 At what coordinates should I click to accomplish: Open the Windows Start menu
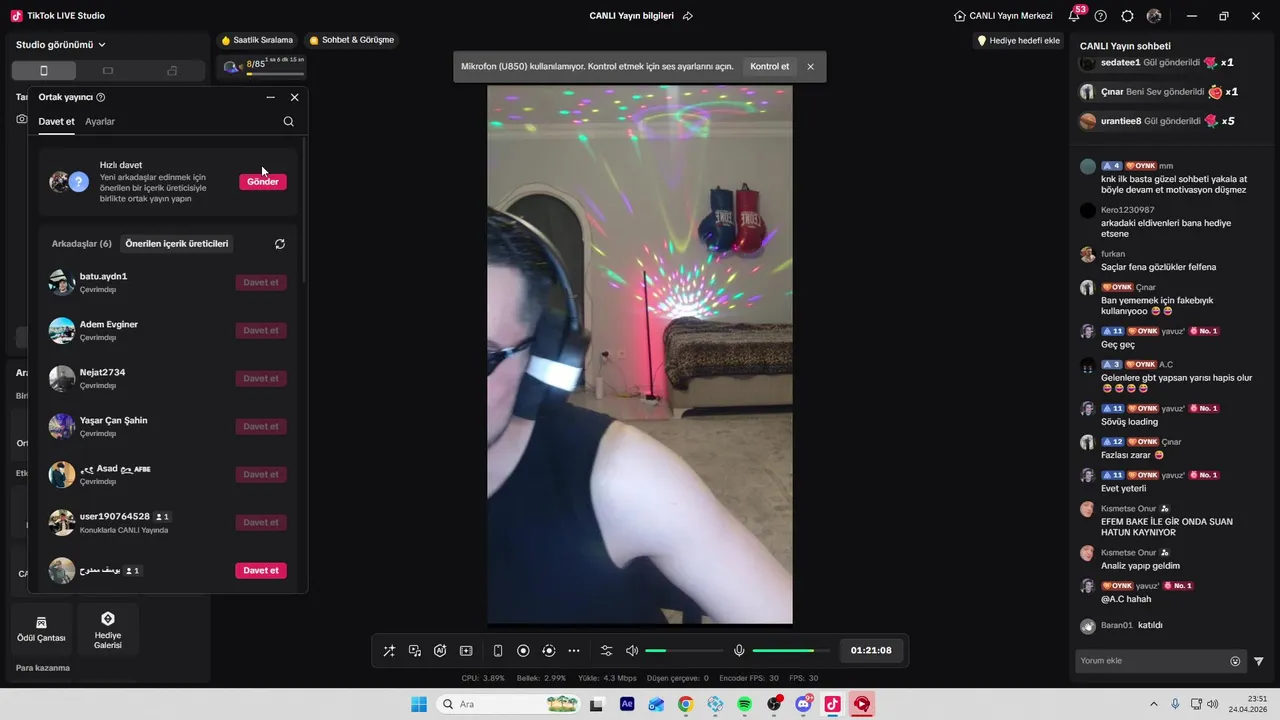point(419,704)
